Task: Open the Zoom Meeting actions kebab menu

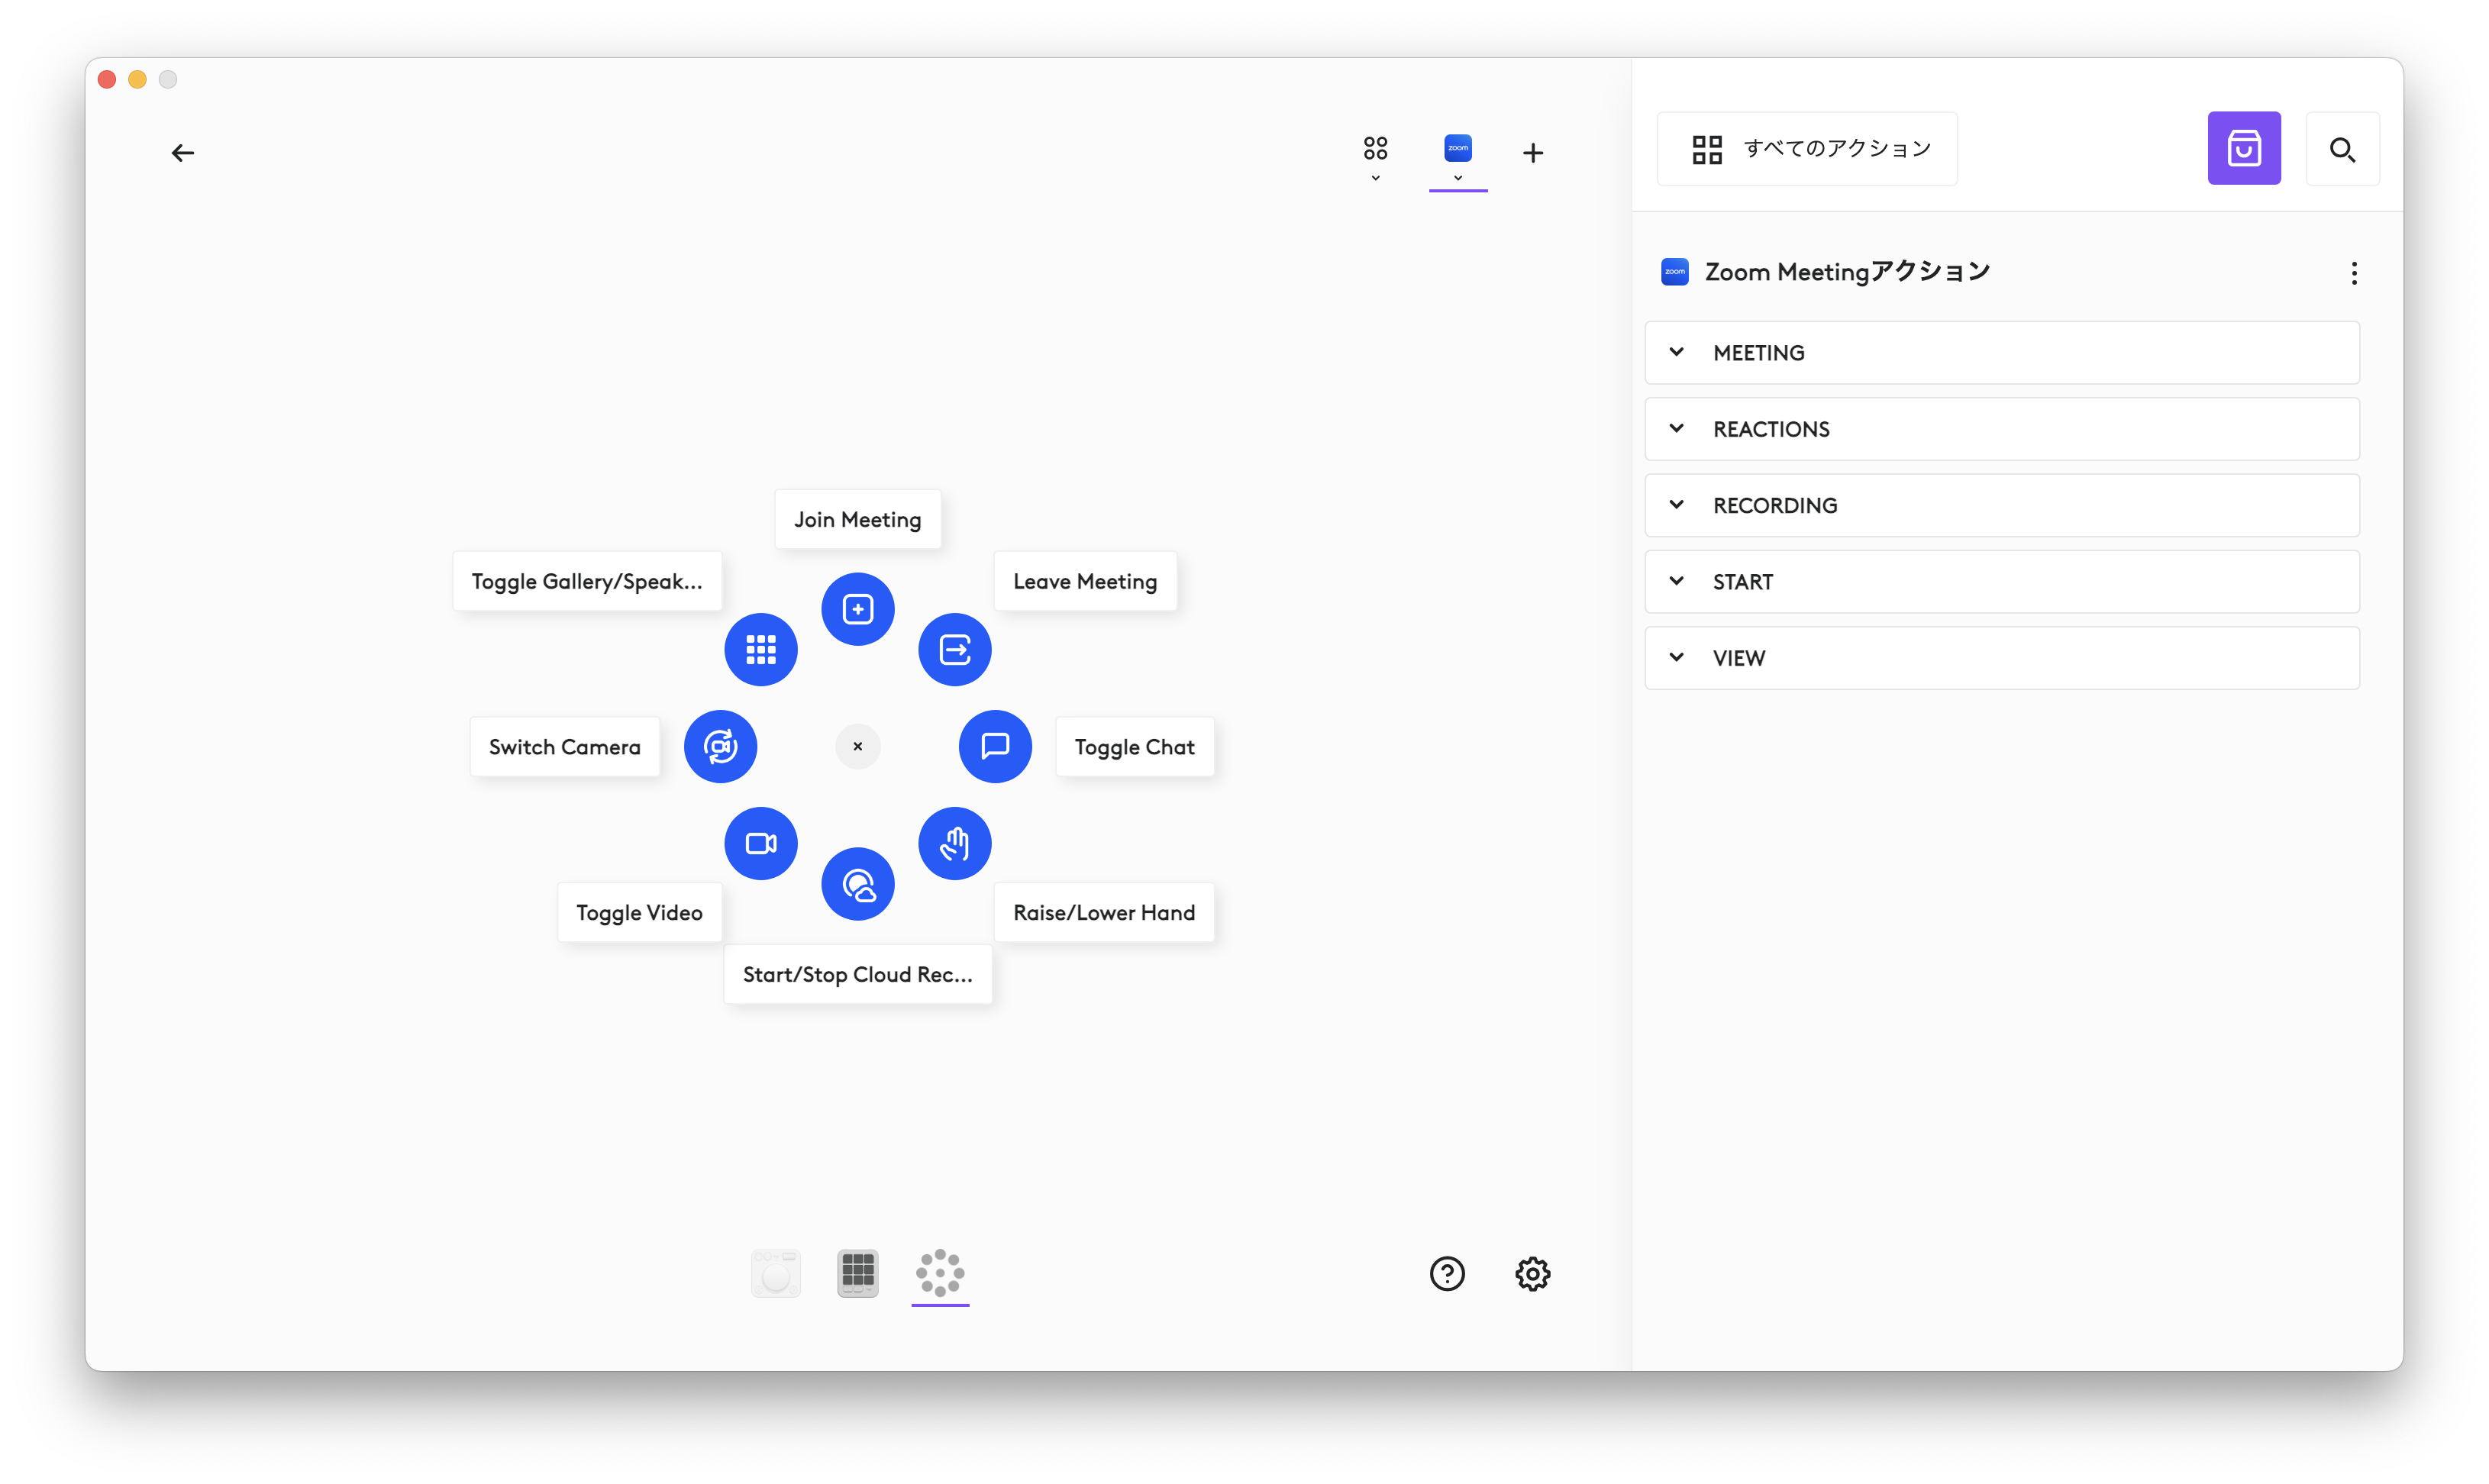Action: tap(2353, 273)
